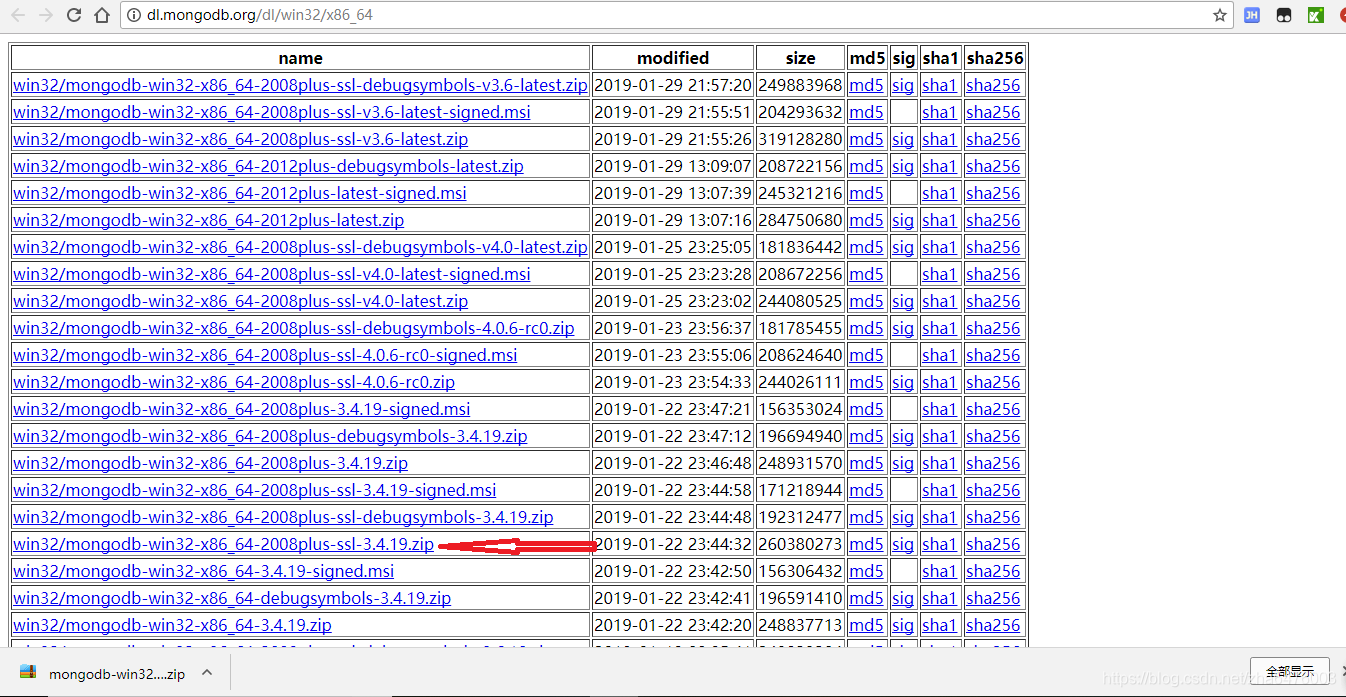
Task: Open the browser home page
Action: coord(101,15)
